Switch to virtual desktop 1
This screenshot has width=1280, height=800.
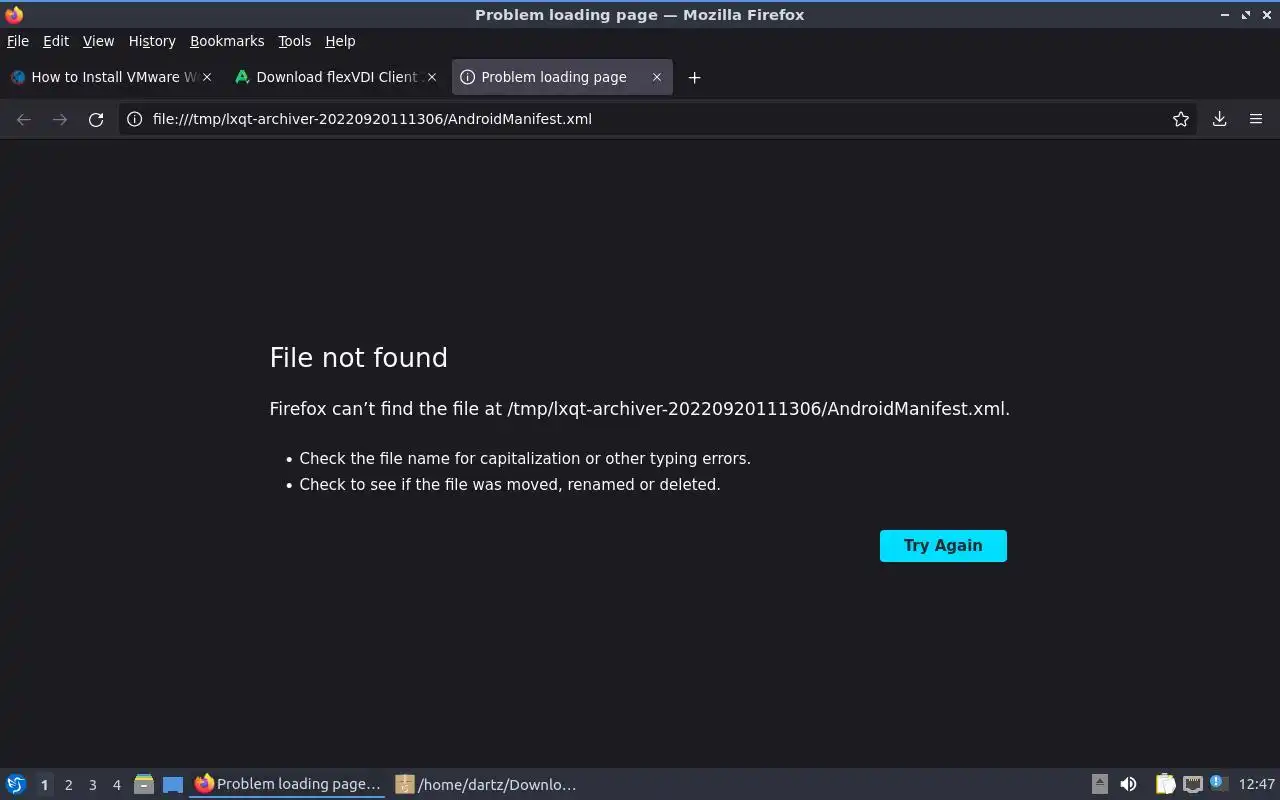click(44, 785)
